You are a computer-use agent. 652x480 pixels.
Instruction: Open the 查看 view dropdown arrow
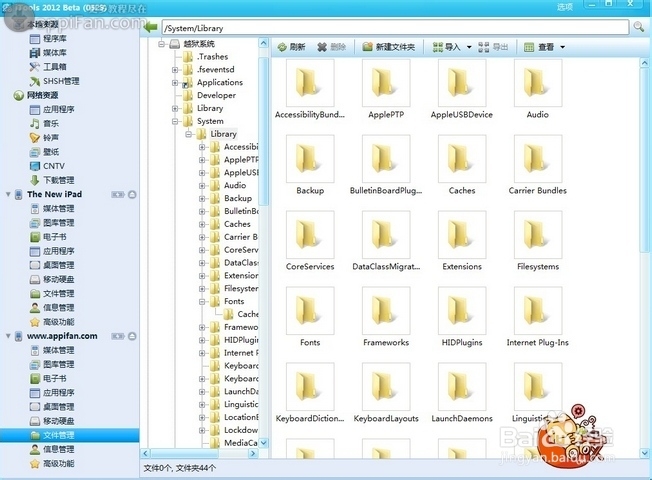click(563, 47)
